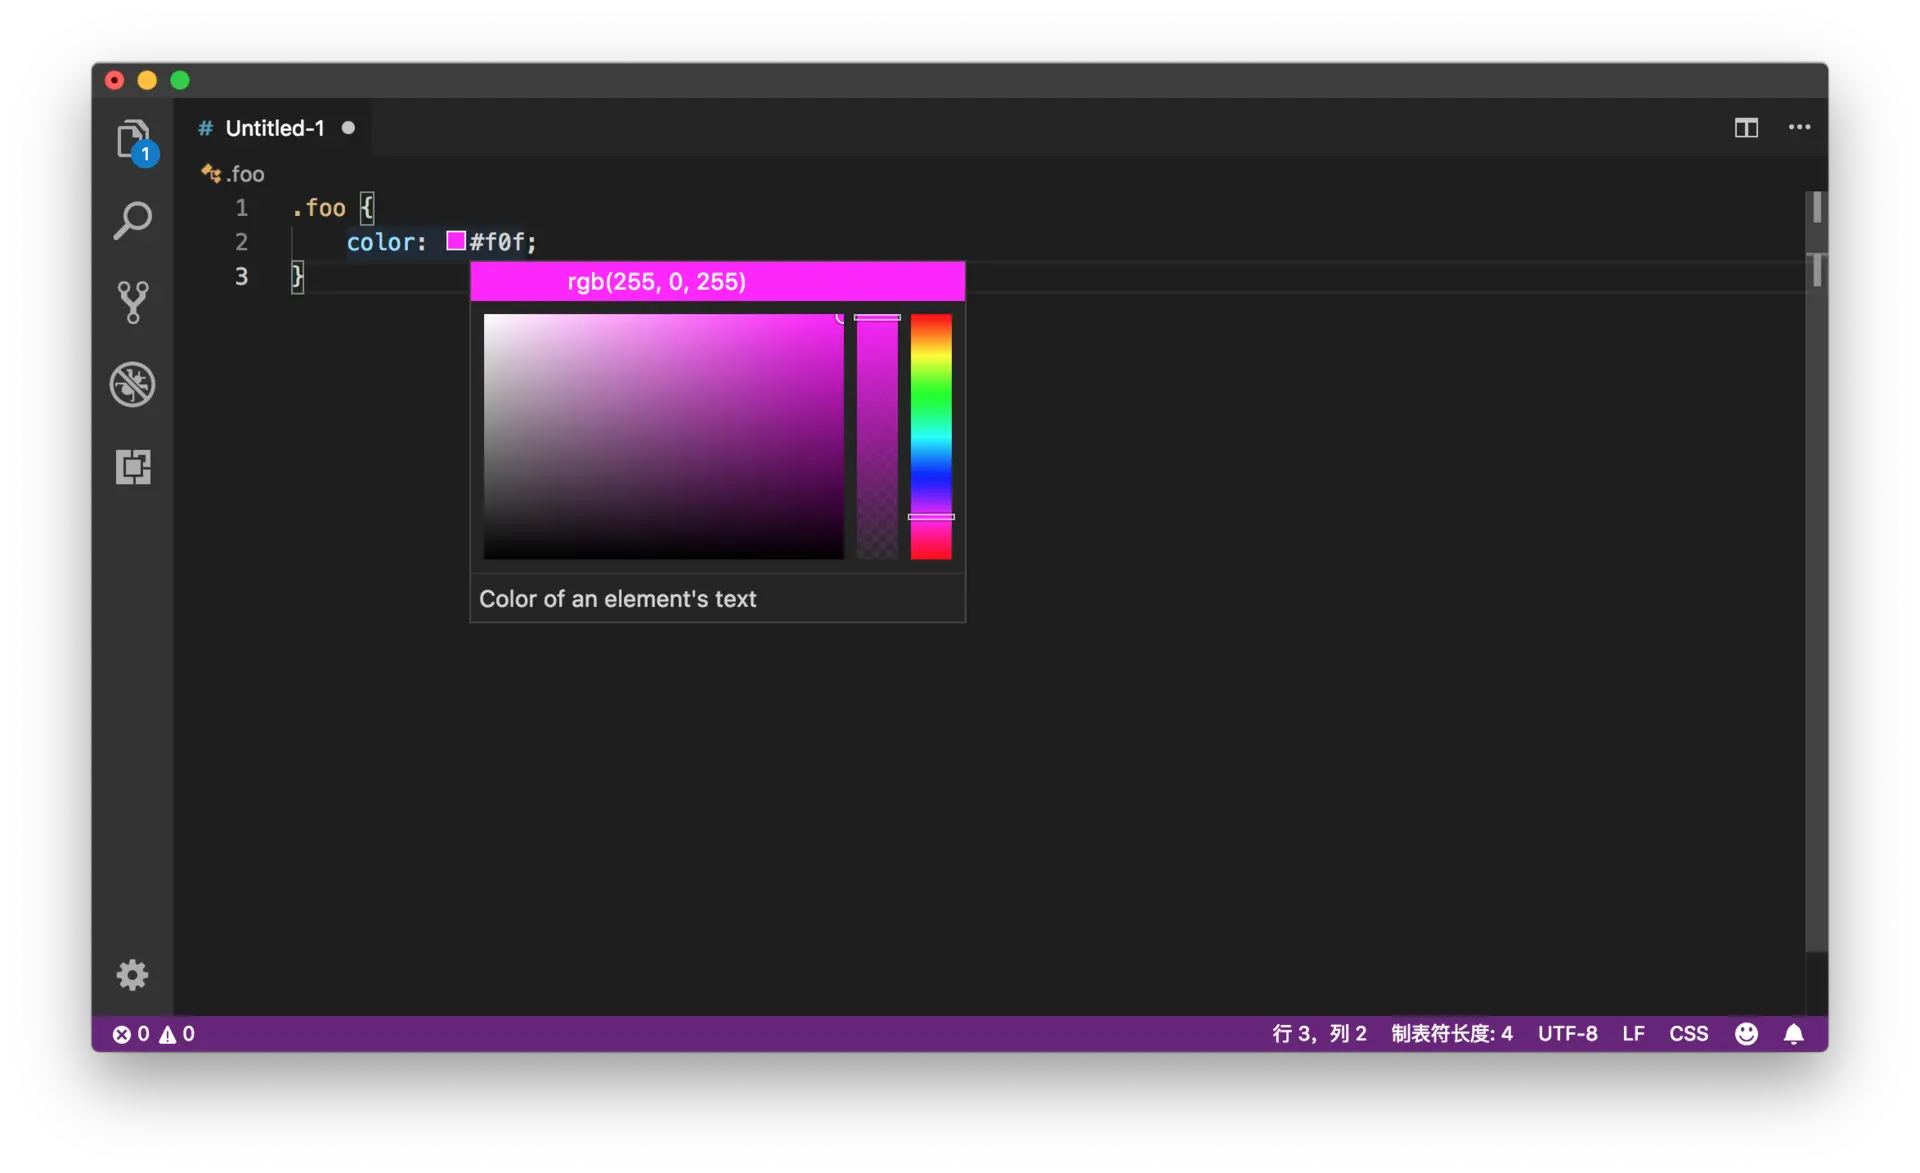Click the .foo breadcrumb item
Viewport: 1920px width, 1173px height.
pyautogui.click(x=244, y=174)
